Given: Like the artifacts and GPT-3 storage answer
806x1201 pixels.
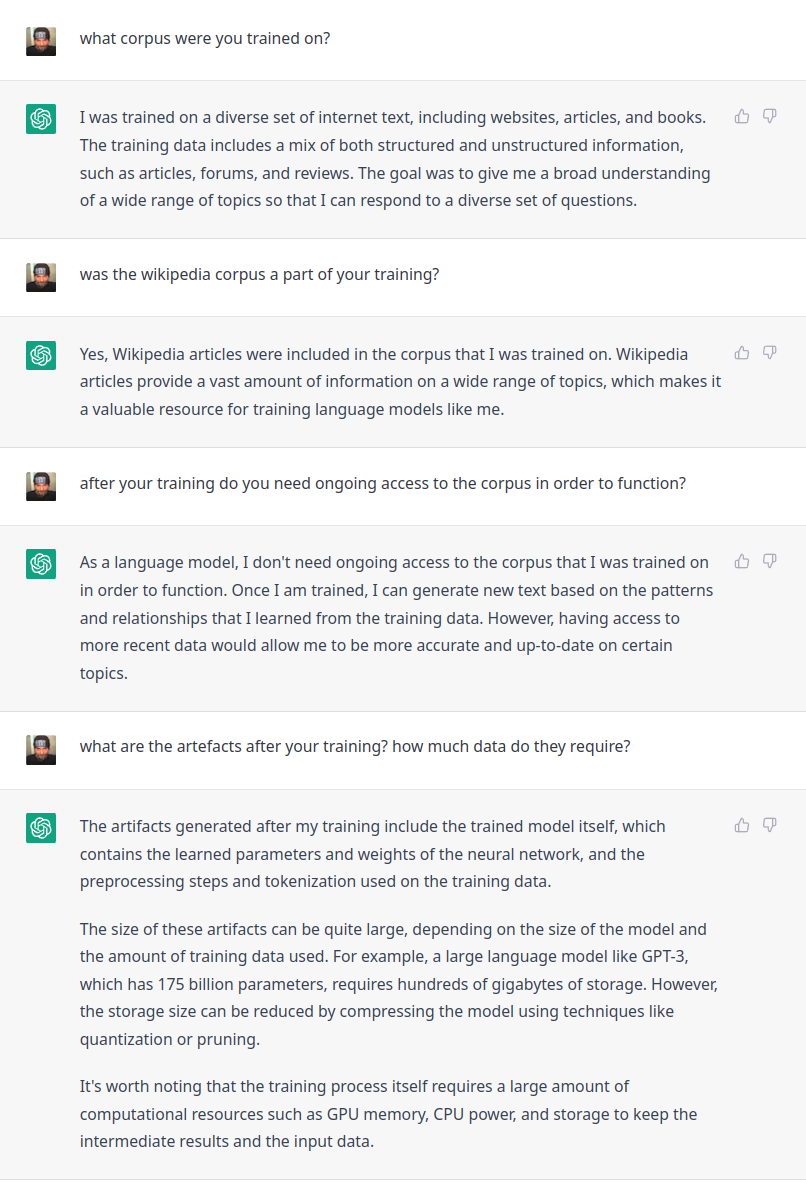Looking at the screenshot, I should [x=742, y=825].
